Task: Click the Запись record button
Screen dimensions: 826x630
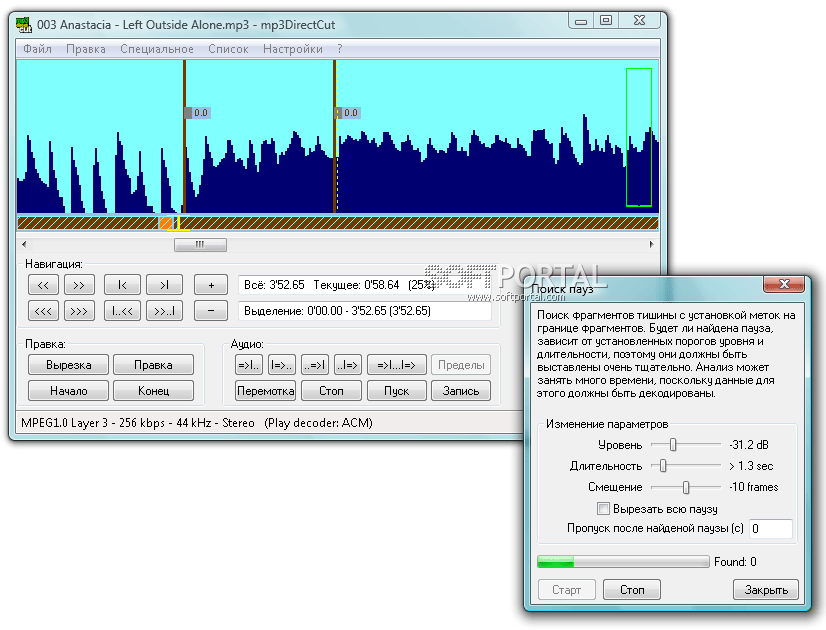Action: click(461, 391)
